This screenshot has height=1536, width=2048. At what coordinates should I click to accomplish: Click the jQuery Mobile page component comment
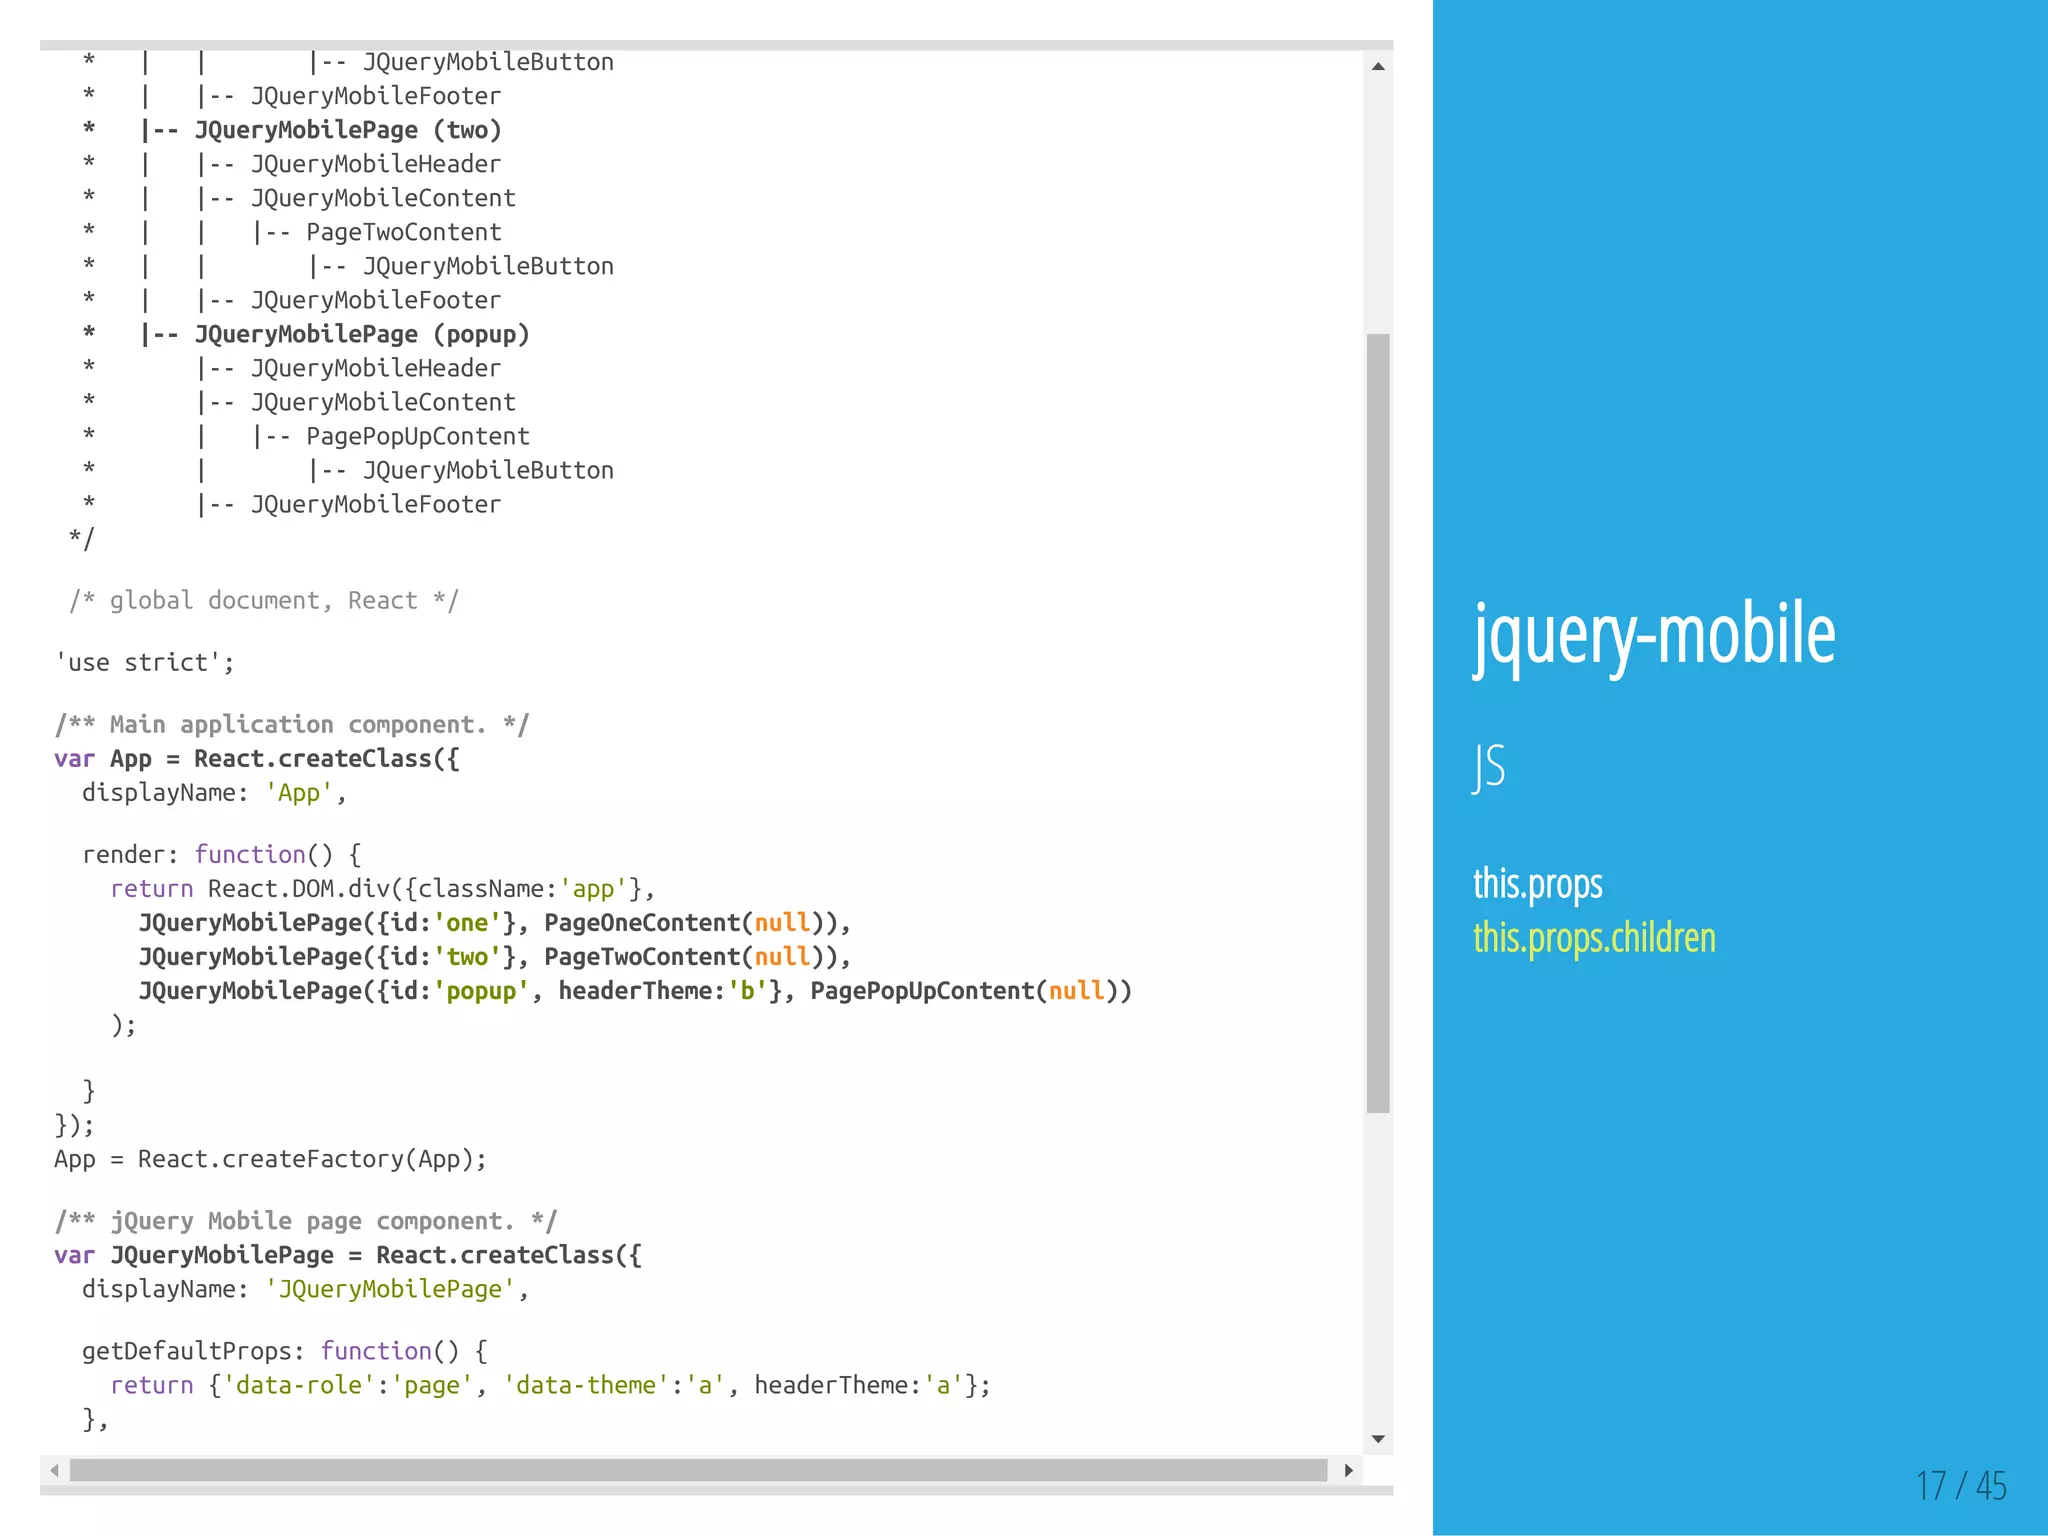(306, 1221)
